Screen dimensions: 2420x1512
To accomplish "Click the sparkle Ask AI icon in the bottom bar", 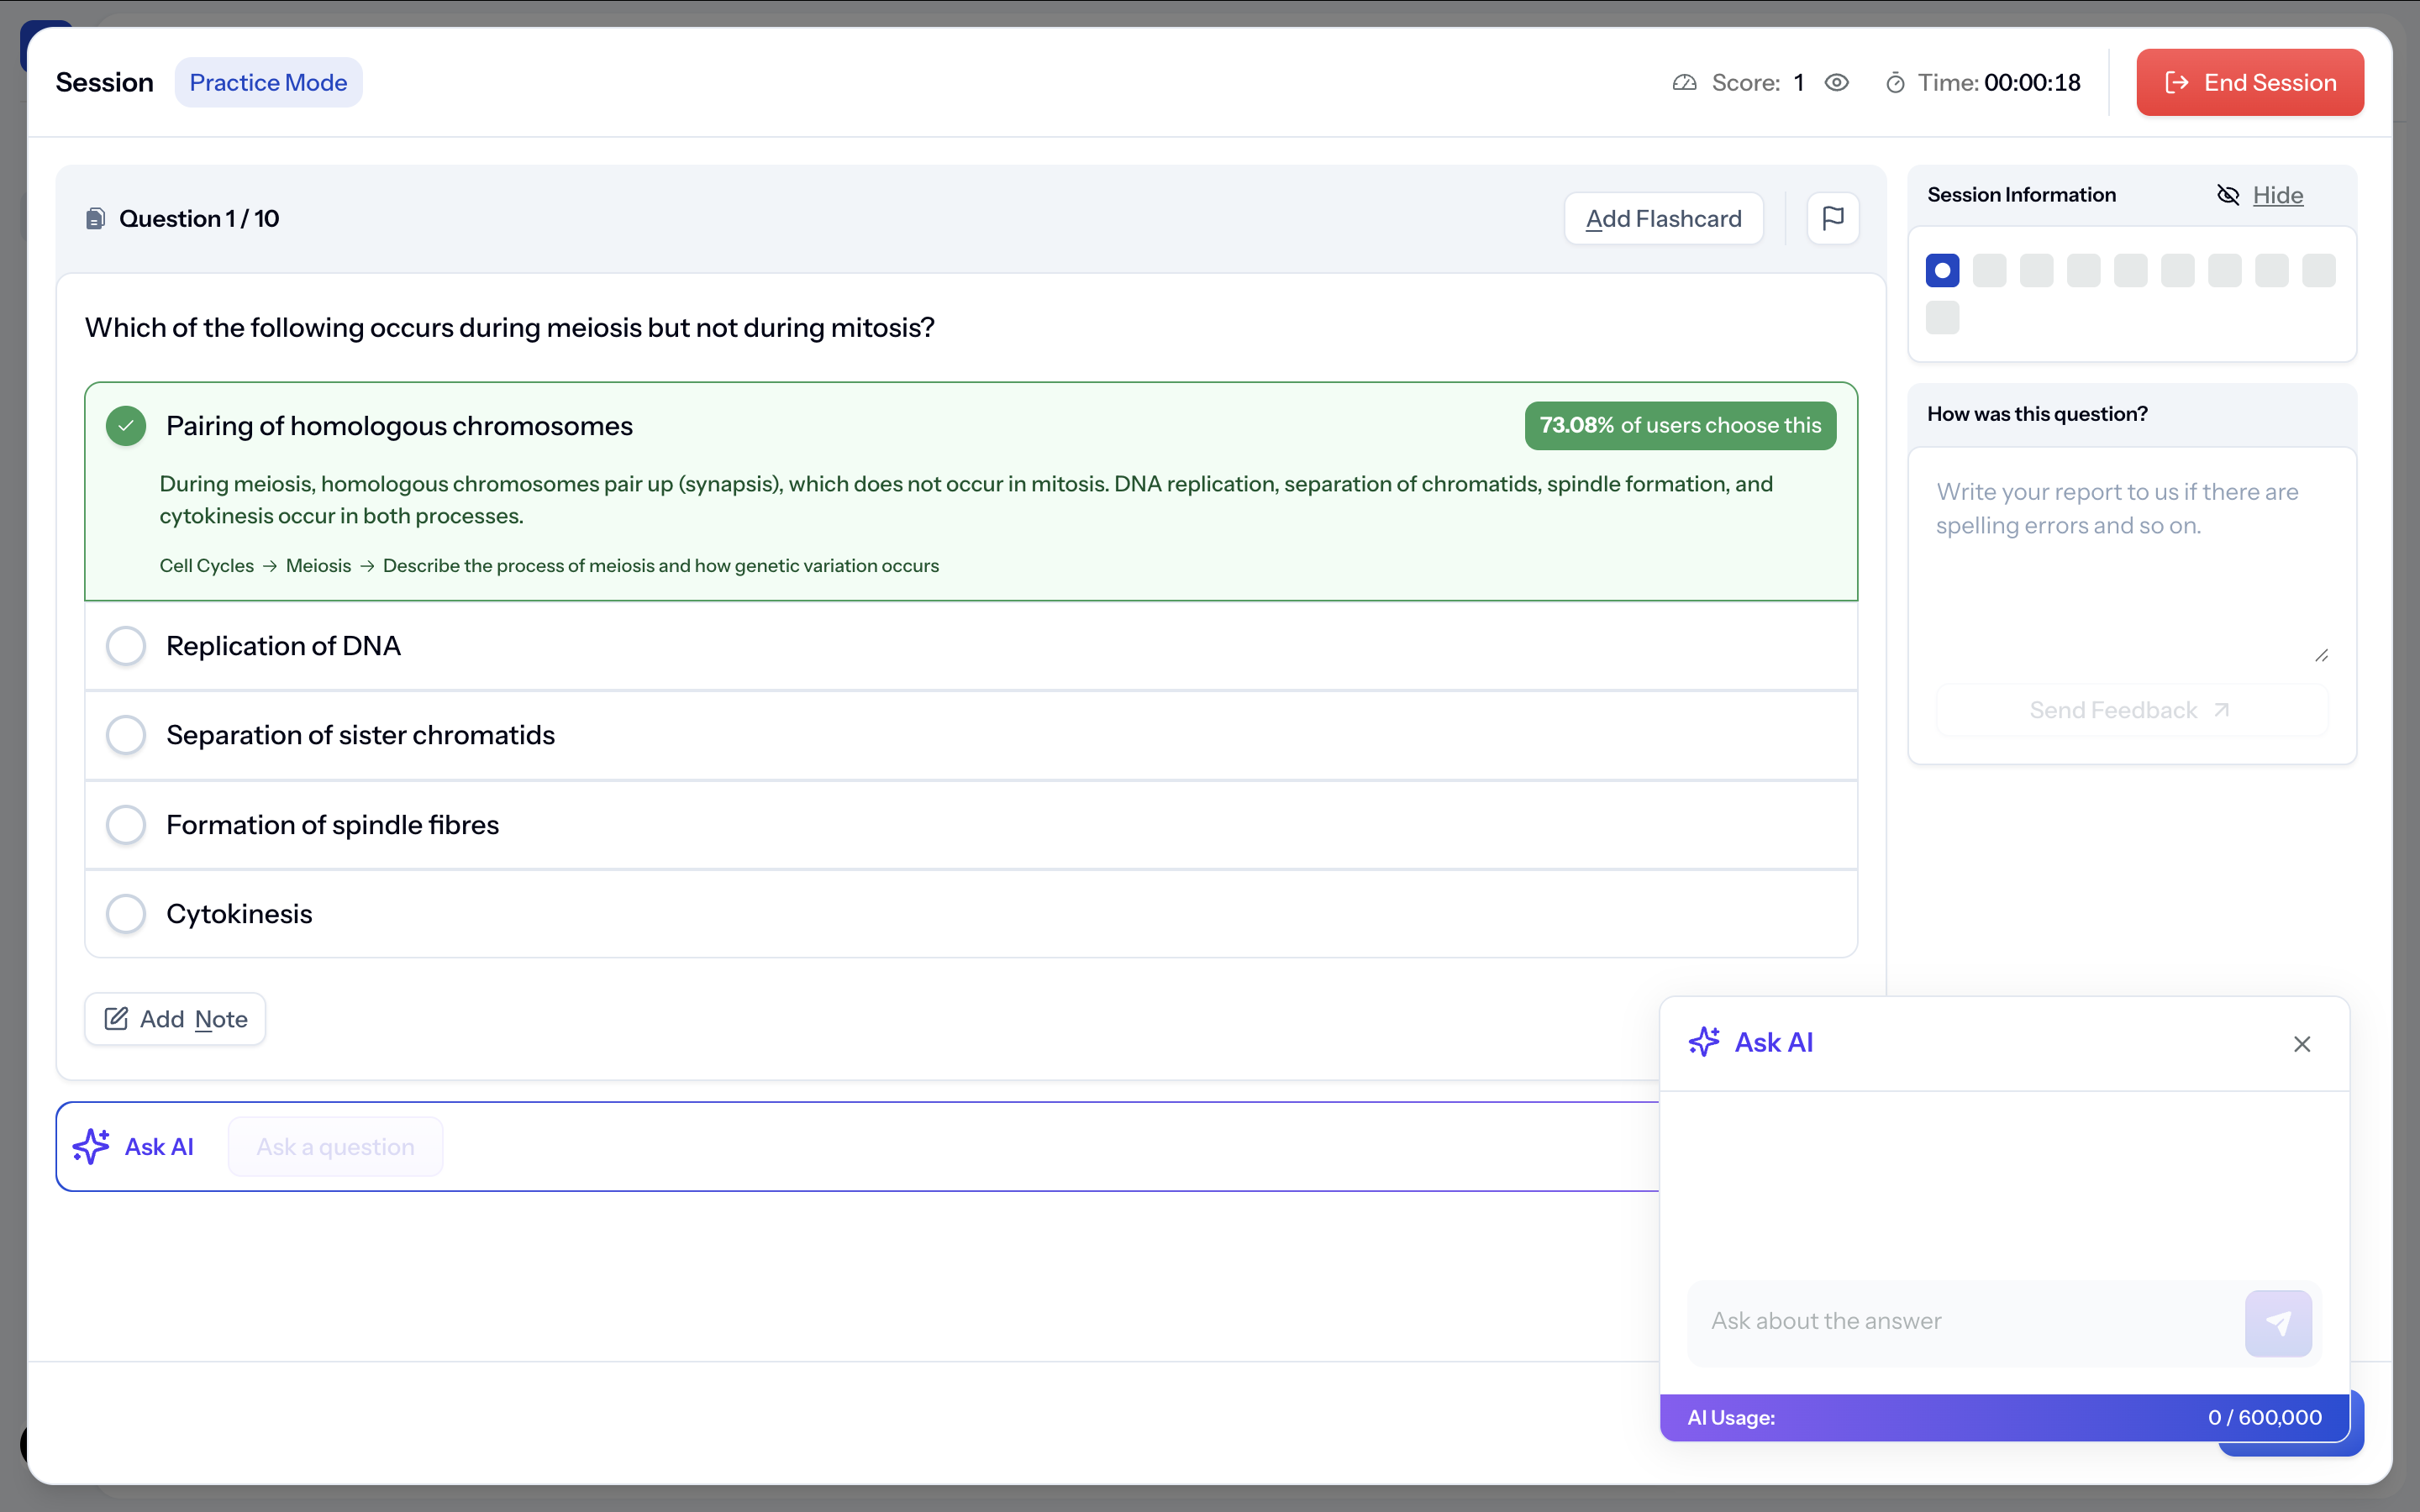I will tap(91, 1146).
